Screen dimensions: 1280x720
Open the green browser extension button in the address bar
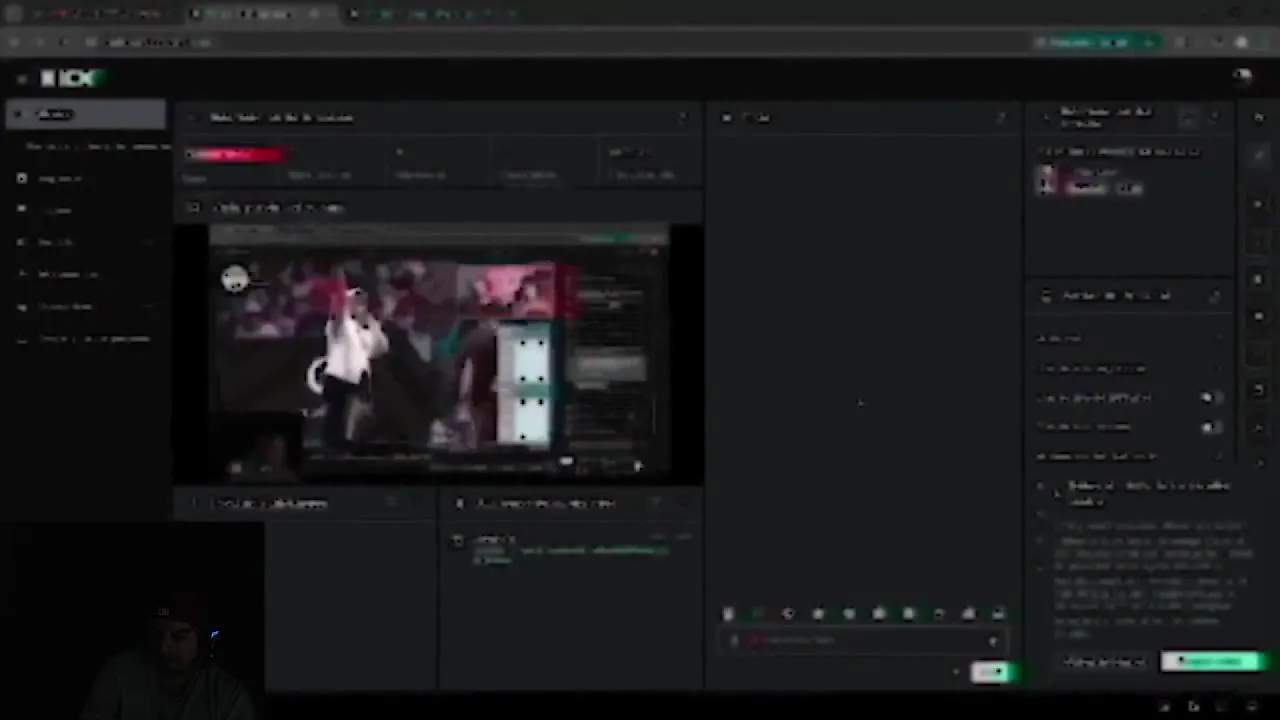point(1095,42)
